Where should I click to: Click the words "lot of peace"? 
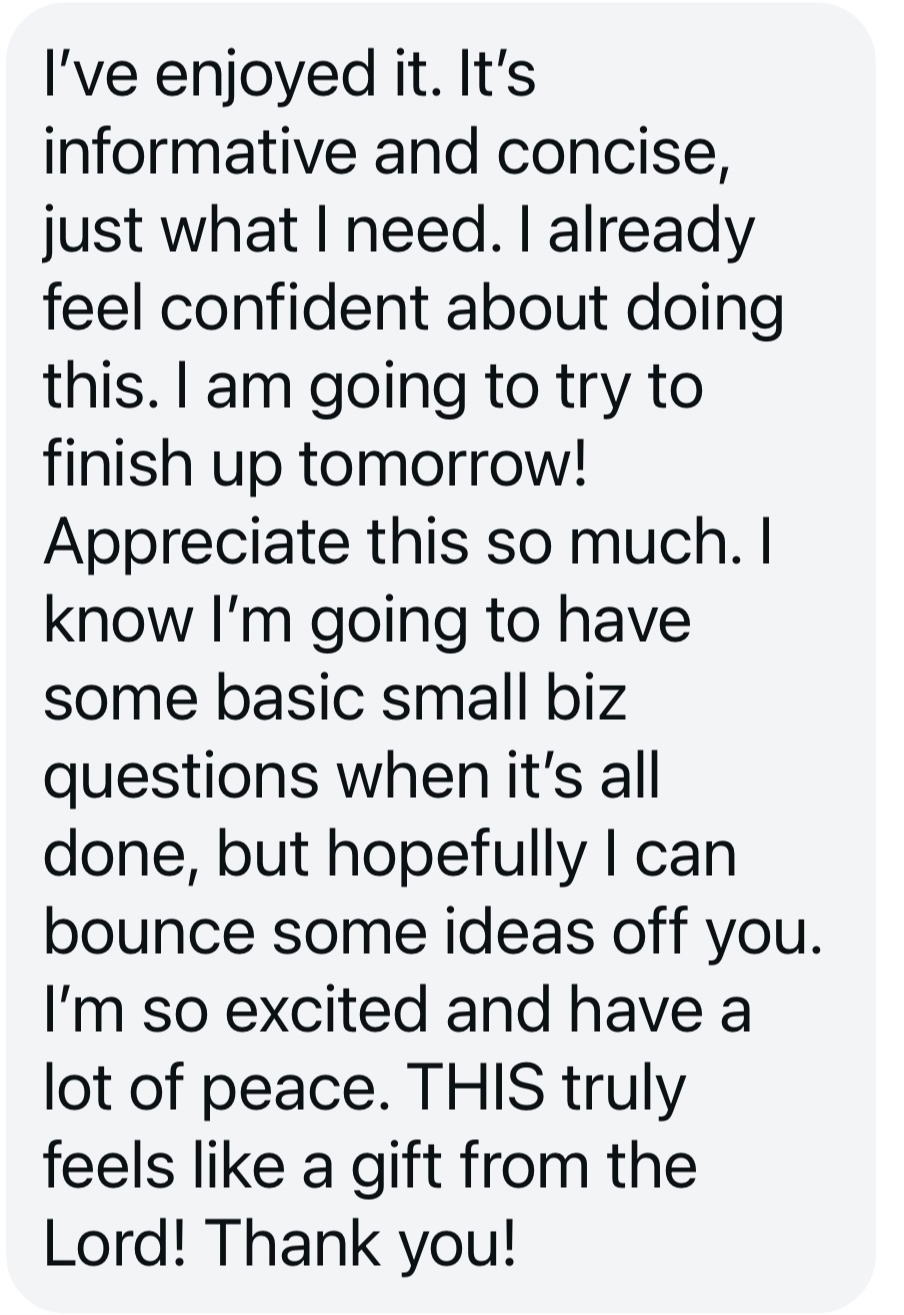[215, 1087]
